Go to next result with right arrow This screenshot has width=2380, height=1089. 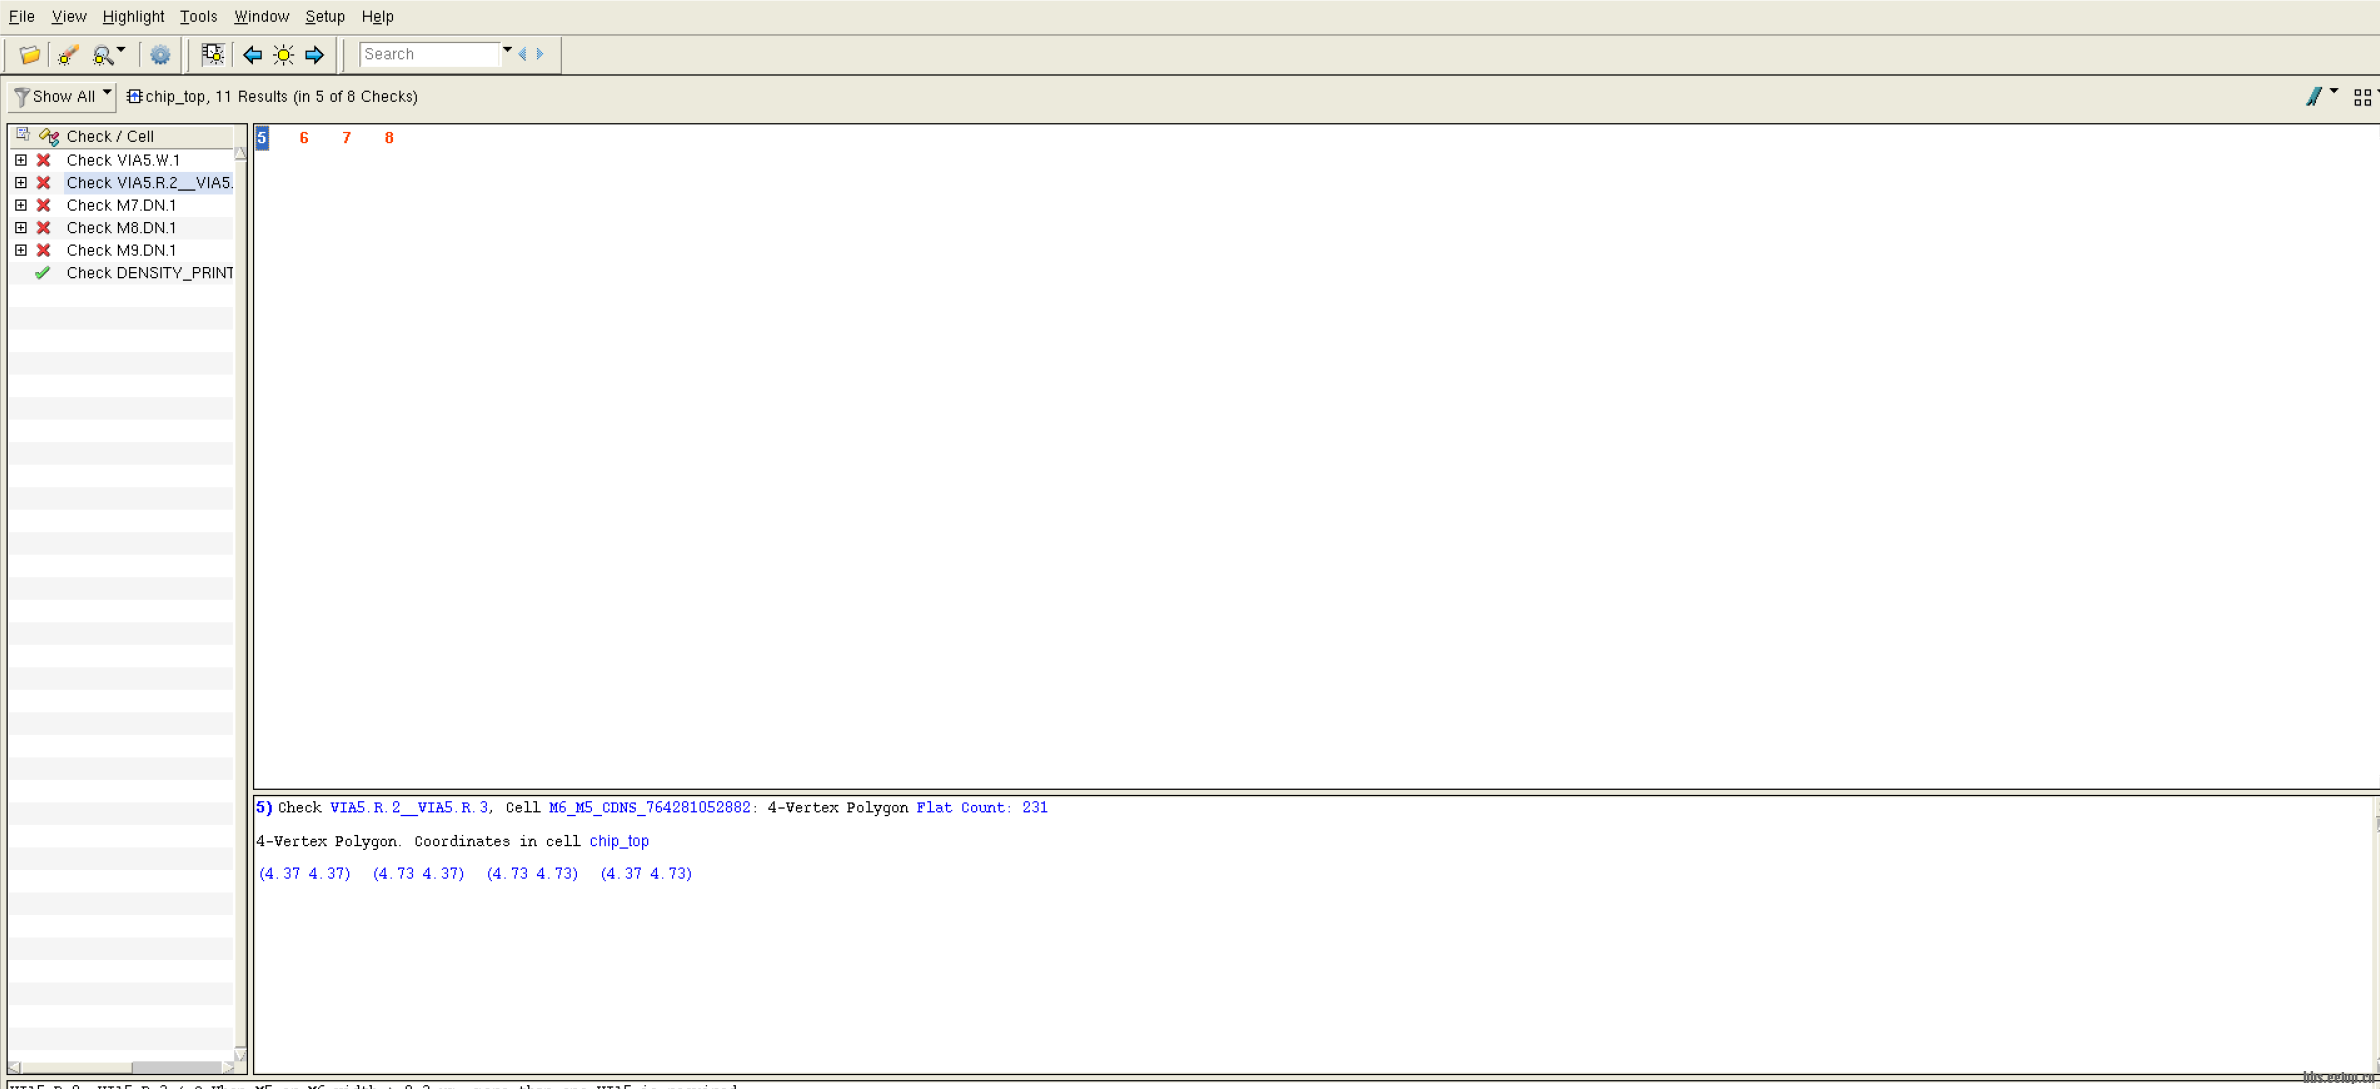tap(315, 55)
